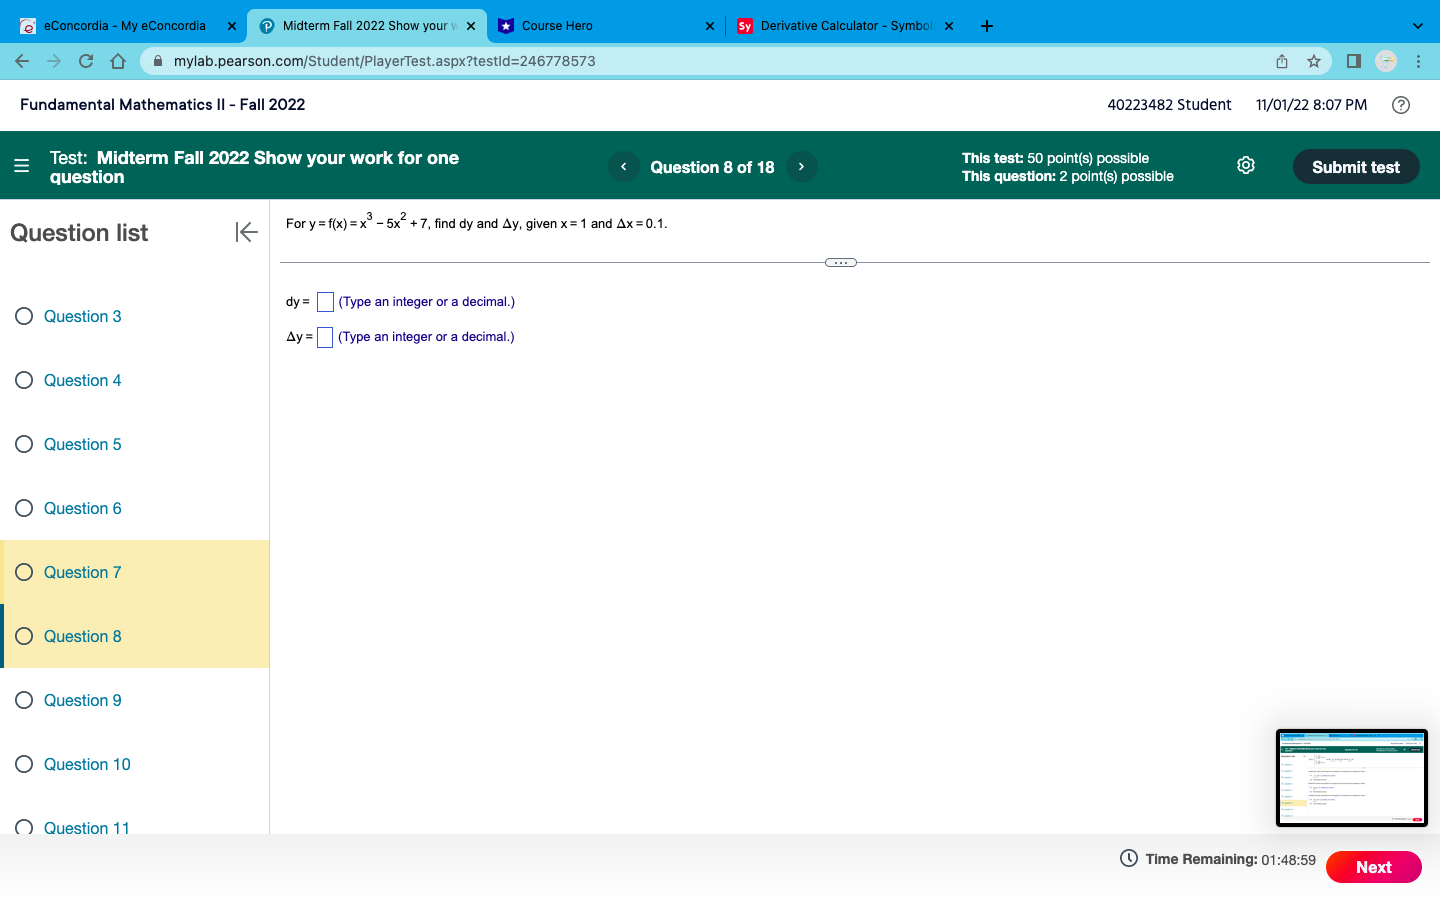Close the Midterm Fall 2022 tab
Screen dimensions: 1440x900
(471, 26)
